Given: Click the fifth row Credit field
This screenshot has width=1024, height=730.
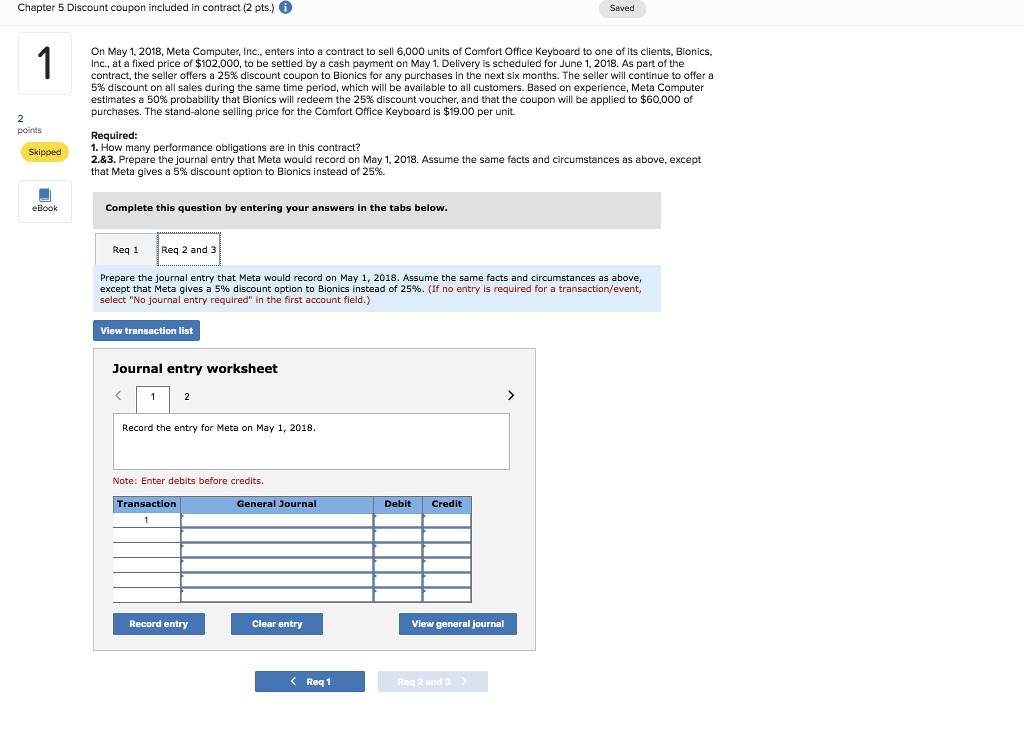Looking at the screenshot, I should [447, 580].
